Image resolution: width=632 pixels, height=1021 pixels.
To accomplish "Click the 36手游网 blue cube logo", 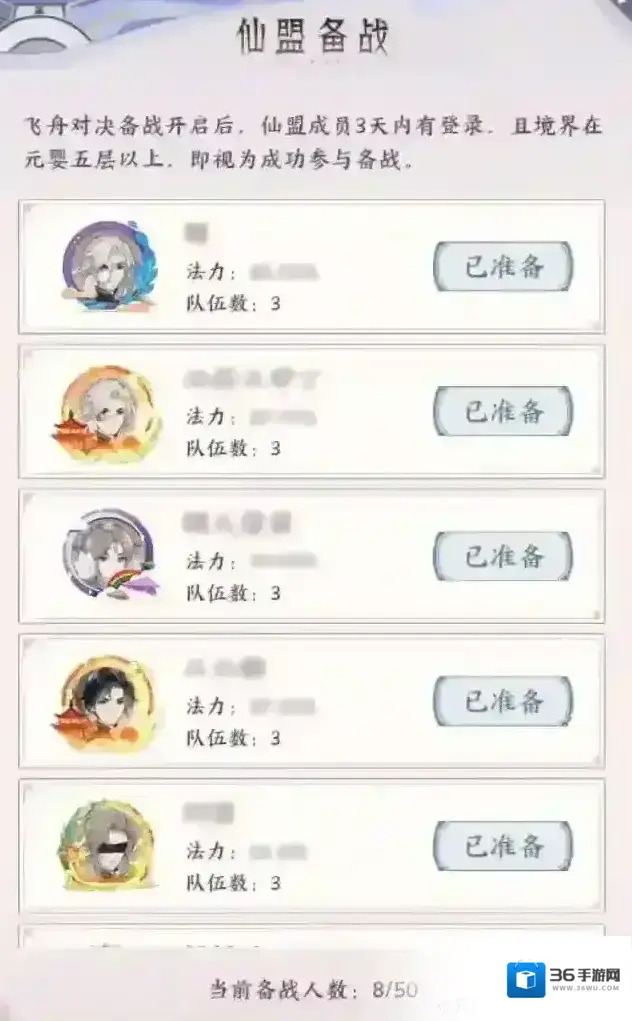I will [526, 980].
